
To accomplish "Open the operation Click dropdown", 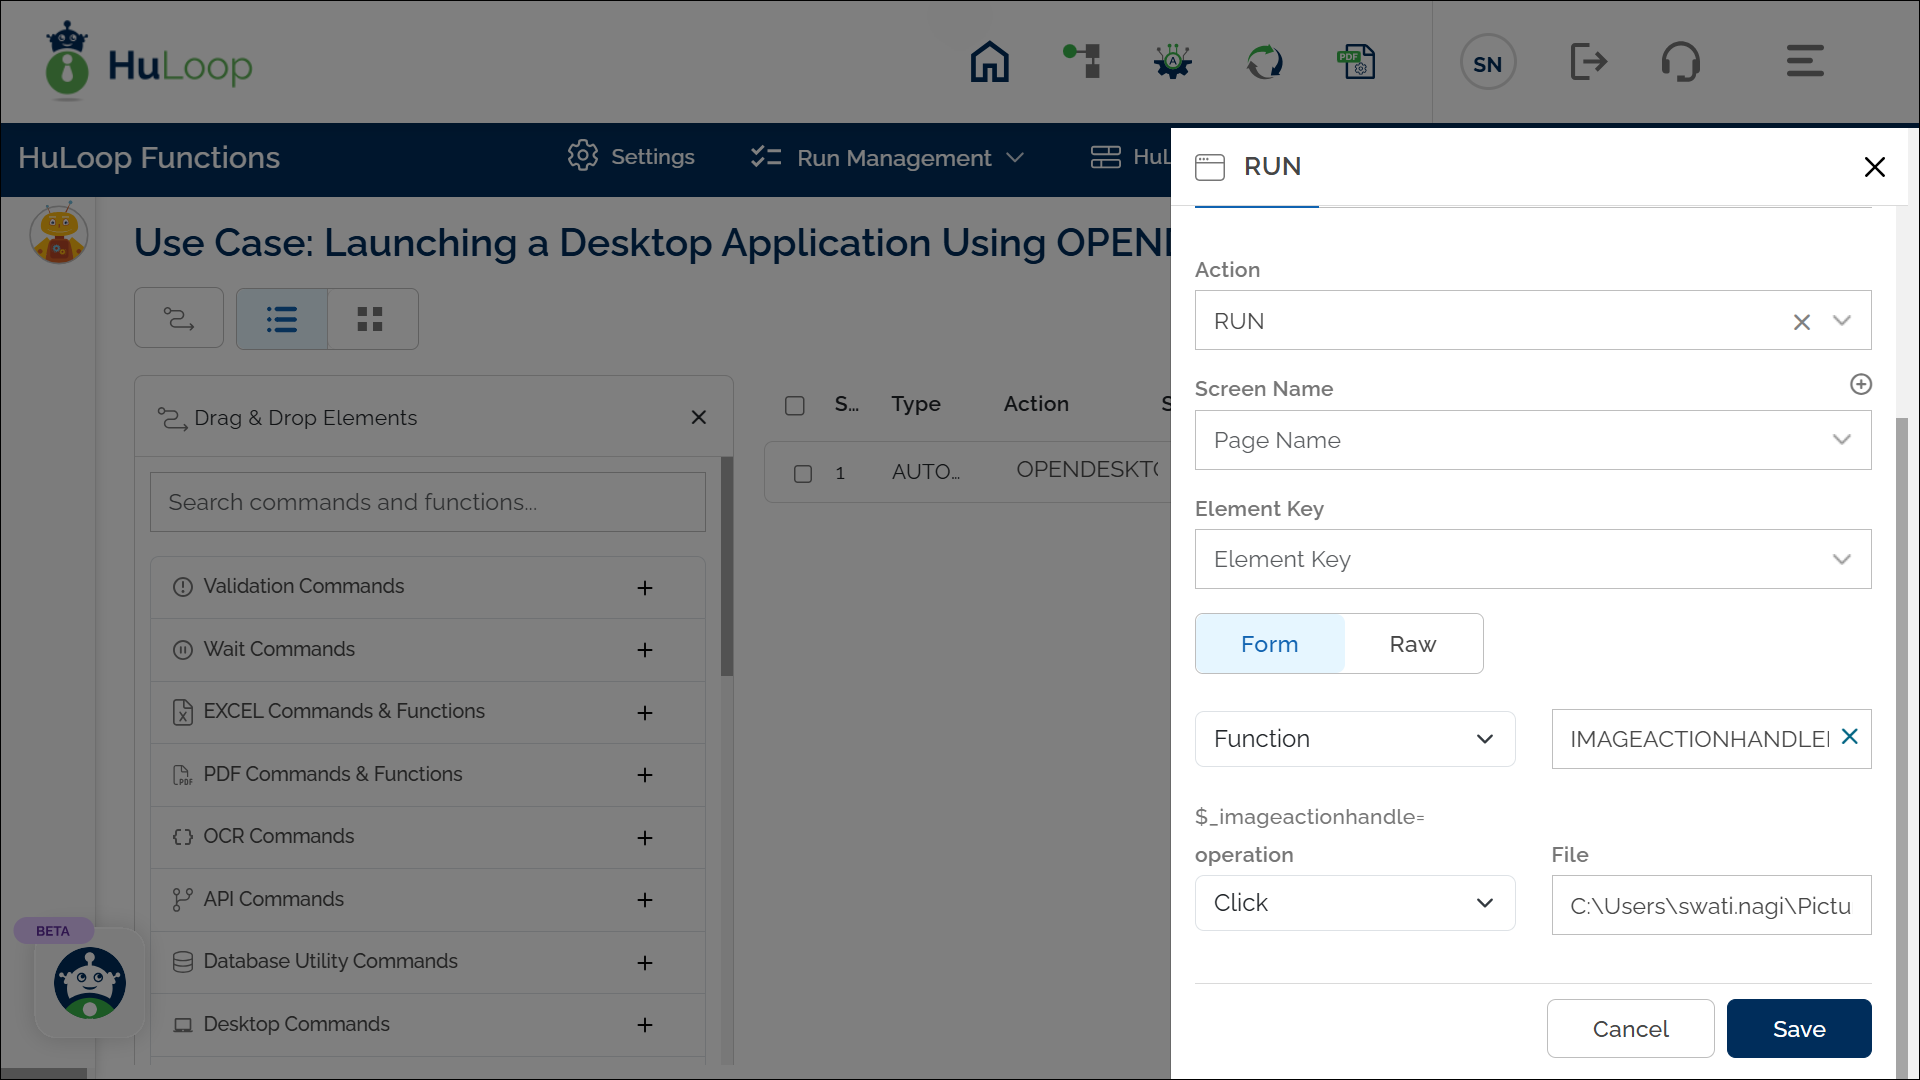I will click(x=1354, y=903).
